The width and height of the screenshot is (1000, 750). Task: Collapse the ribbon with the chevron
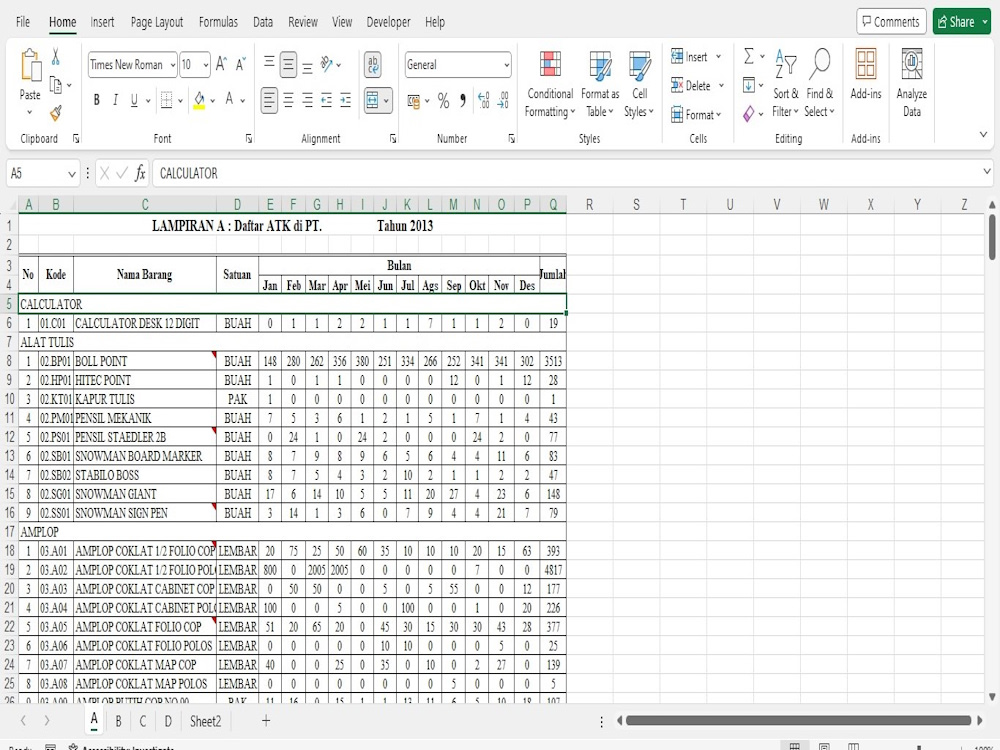tap(983, 135)
